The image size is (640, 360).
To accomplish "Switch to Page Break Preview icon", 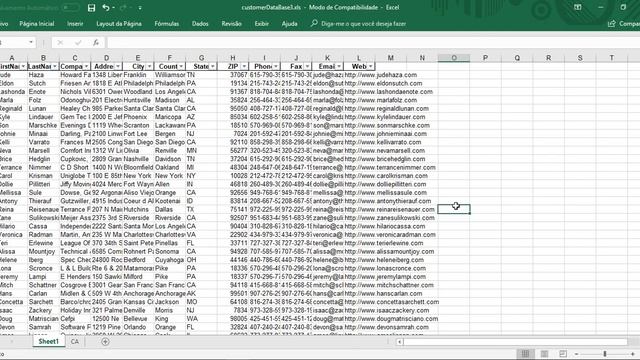I will pyautogui.click(x=563, y=354).
